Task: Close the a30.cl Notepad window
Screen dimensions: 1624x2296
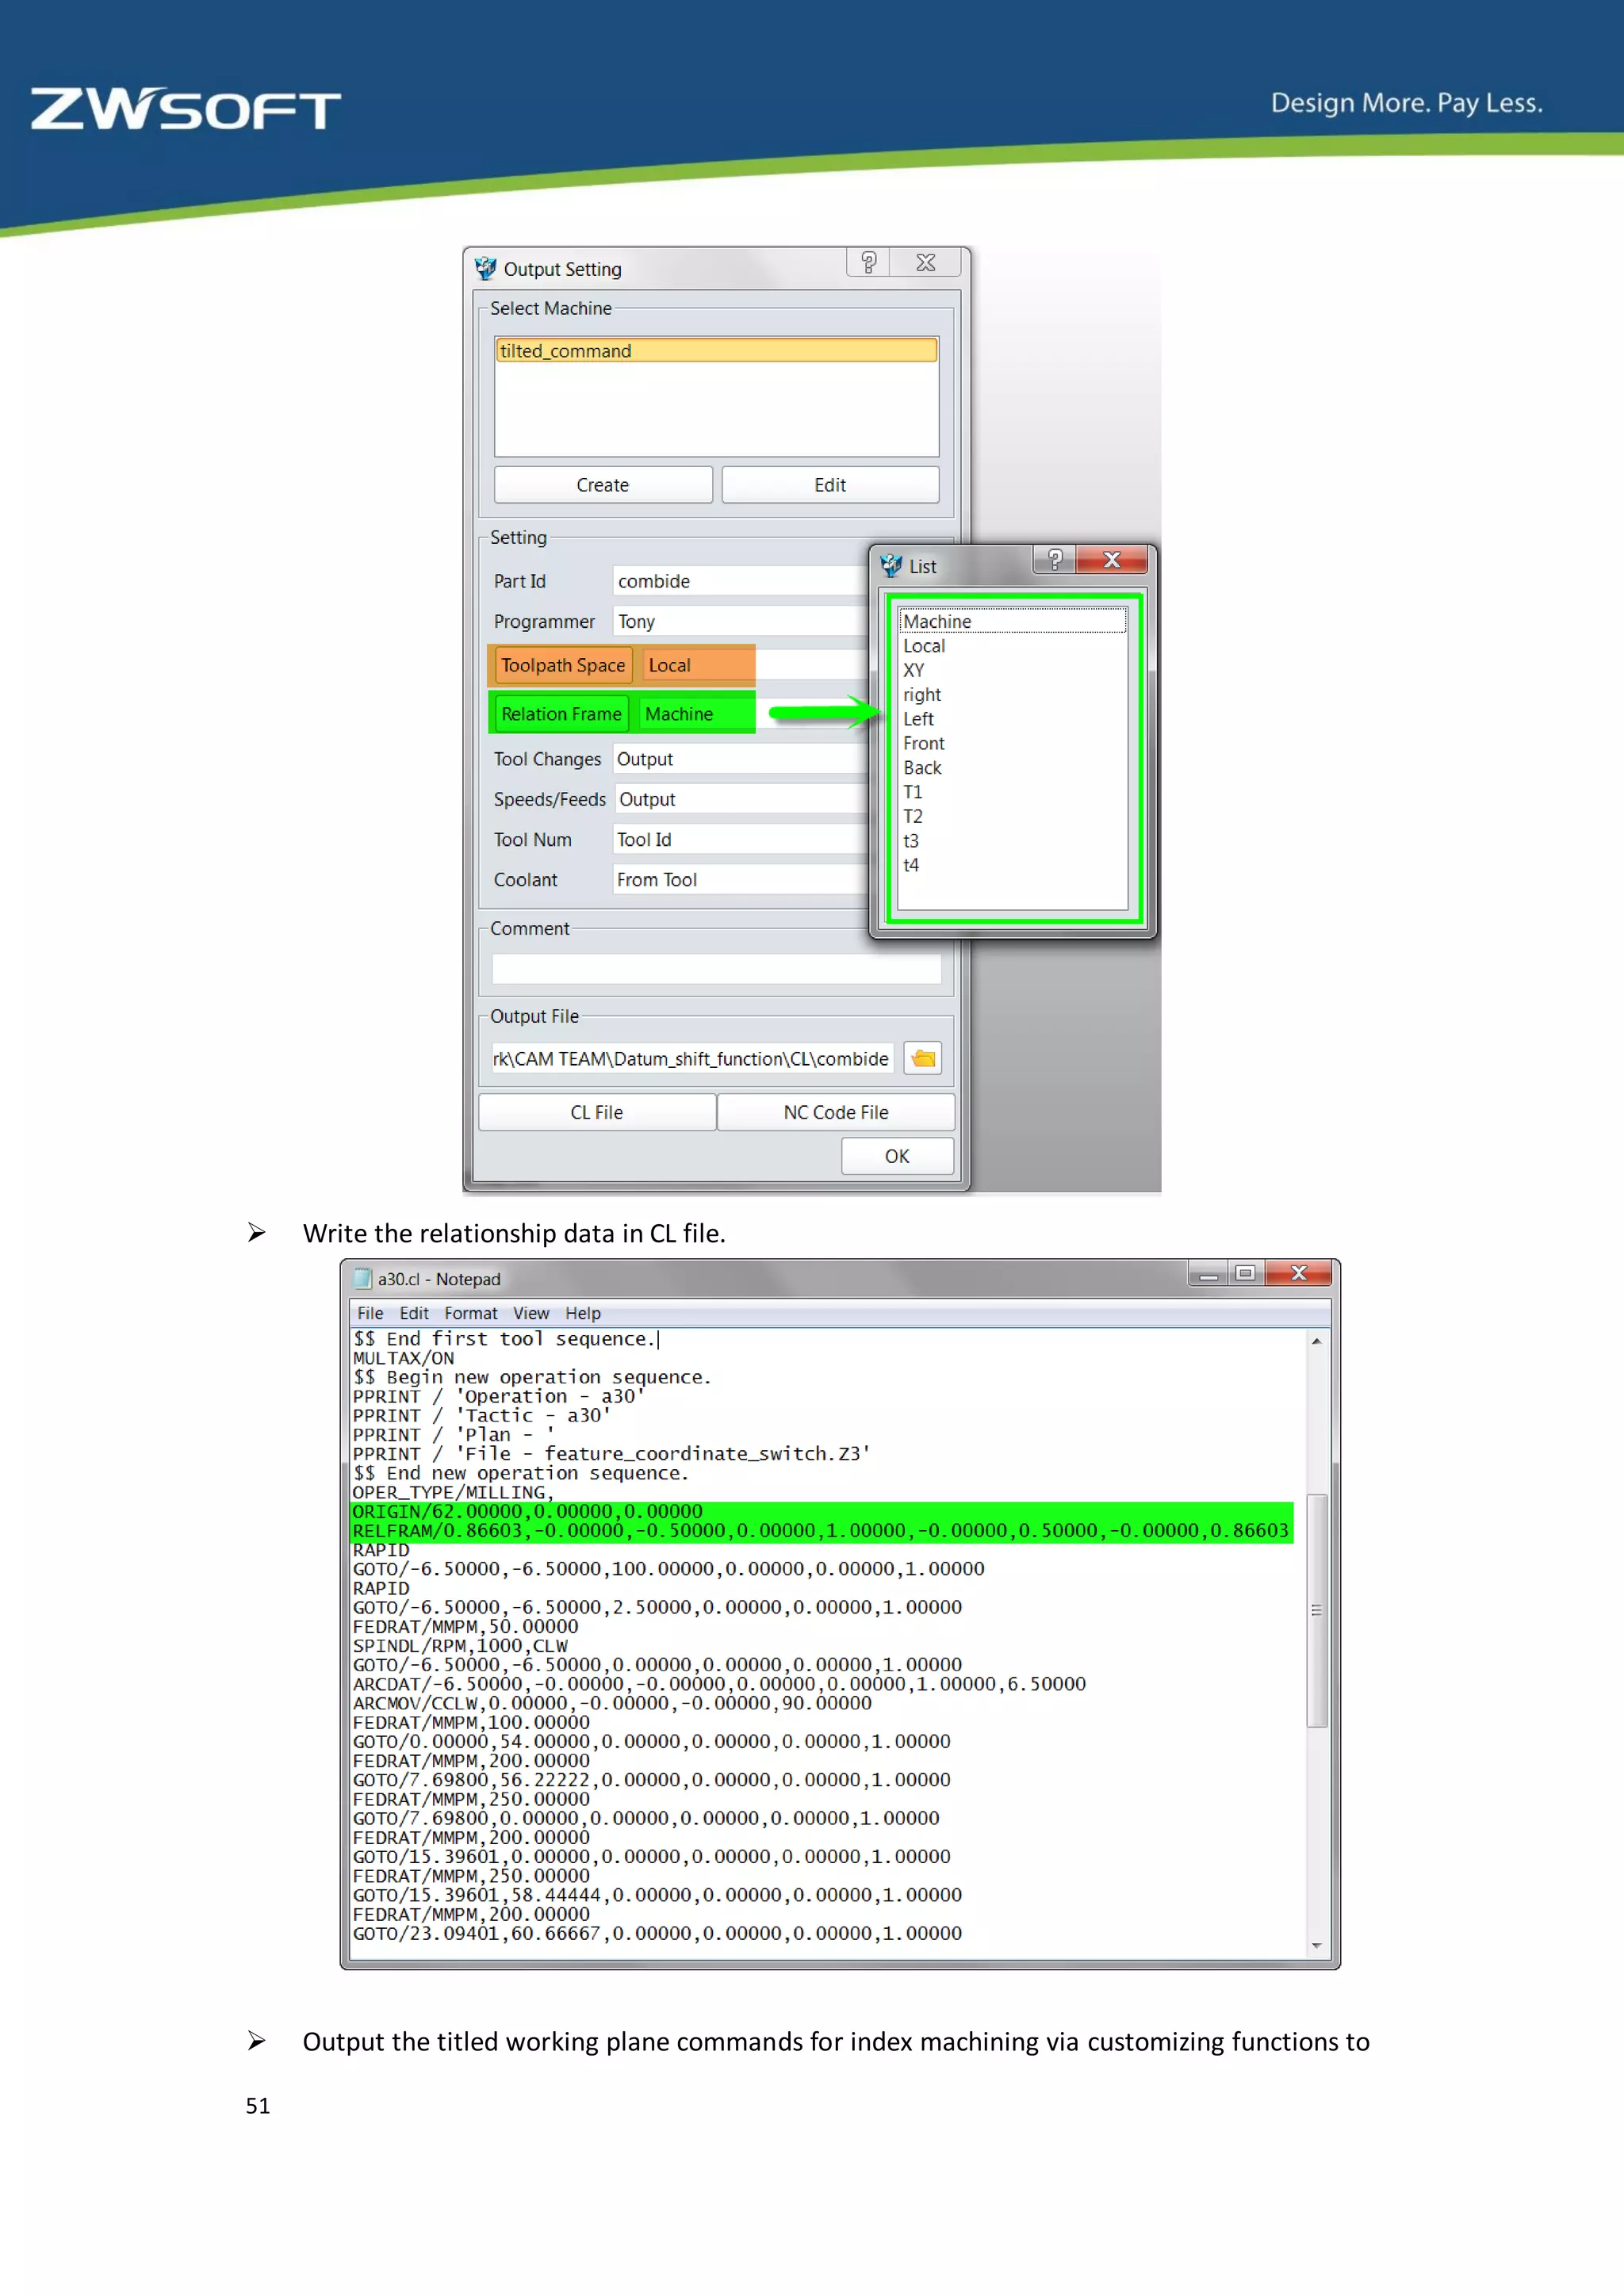Action: point(1298,1273)
